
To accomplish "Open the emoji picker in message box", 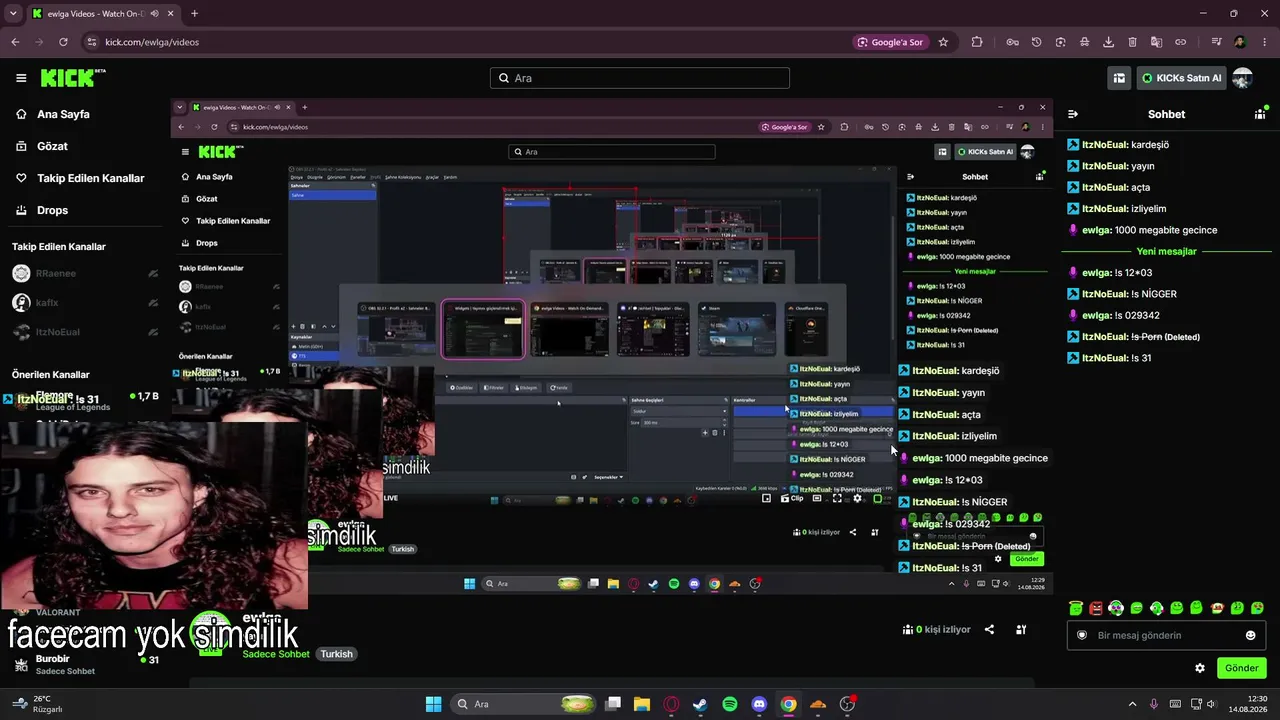I will pyautogui.click(x=1250, y=635).
